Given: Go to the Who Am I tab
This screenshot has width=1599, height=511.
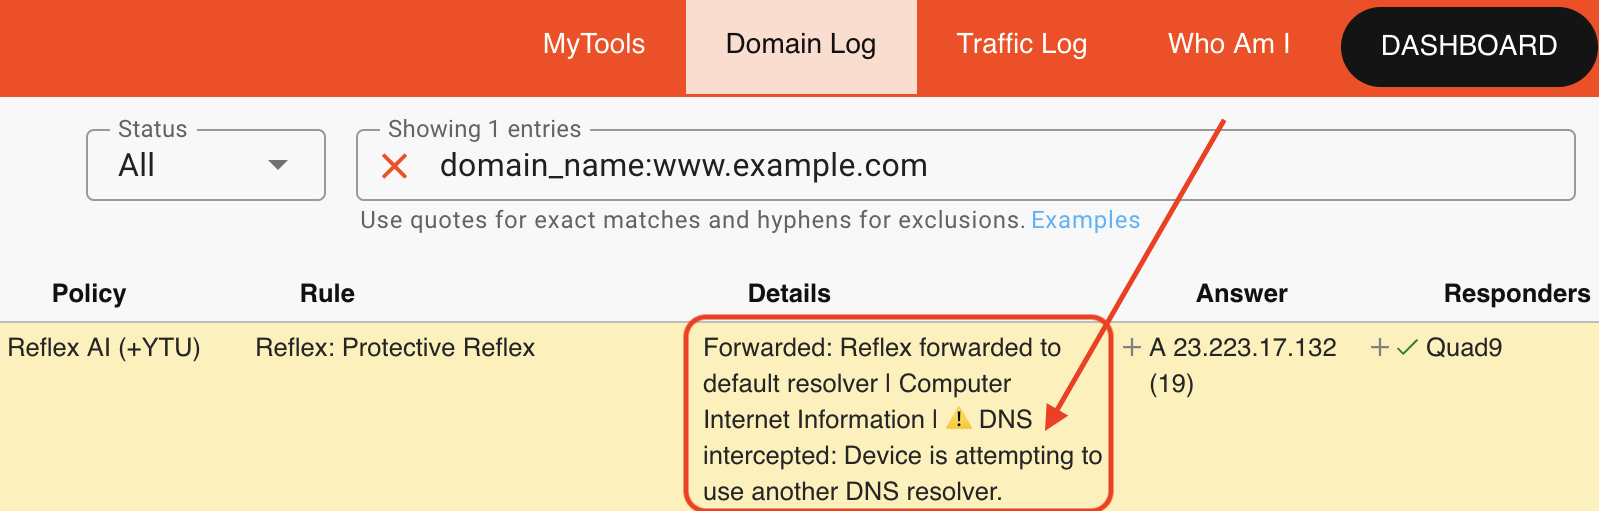Looking at the screenshot, I should pyautogui.click(x=1228, y=45).
